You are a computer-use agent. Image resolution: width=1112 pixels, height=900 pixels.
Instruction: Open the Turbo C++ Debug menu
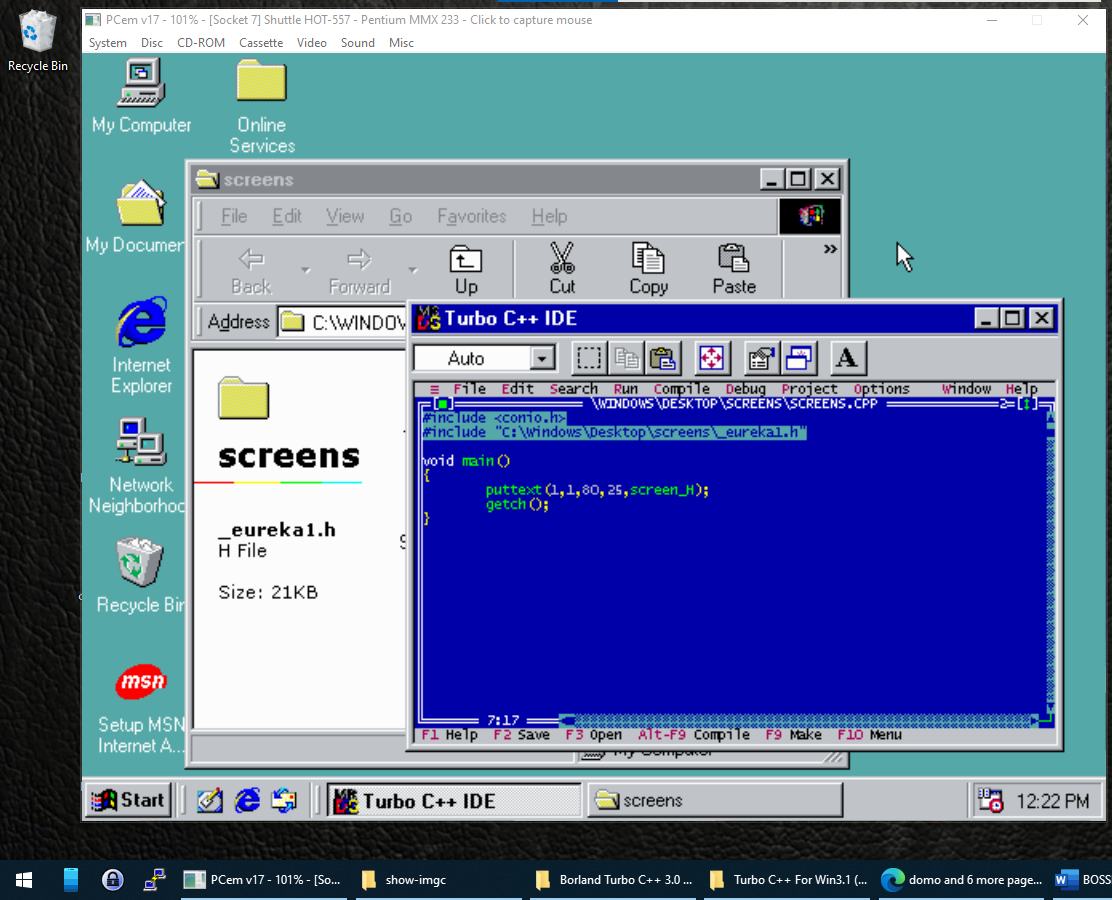tap(745, 389)
